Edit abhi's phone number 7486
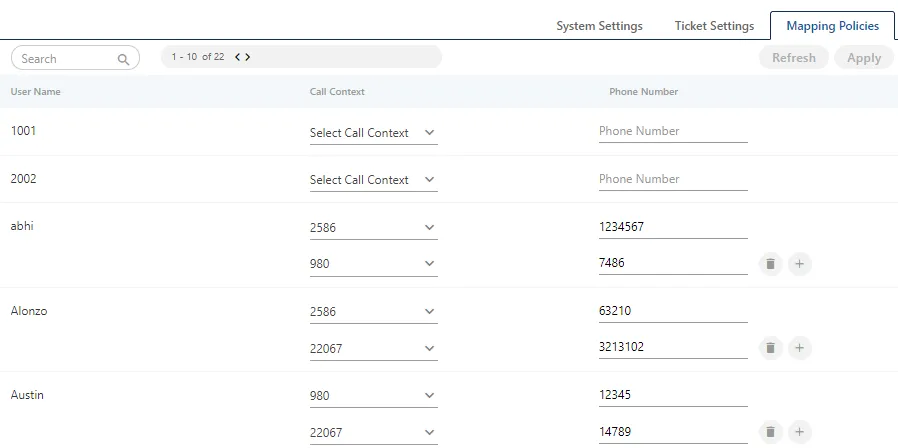This screenshot has height=448, width=898. coord(673,264)
